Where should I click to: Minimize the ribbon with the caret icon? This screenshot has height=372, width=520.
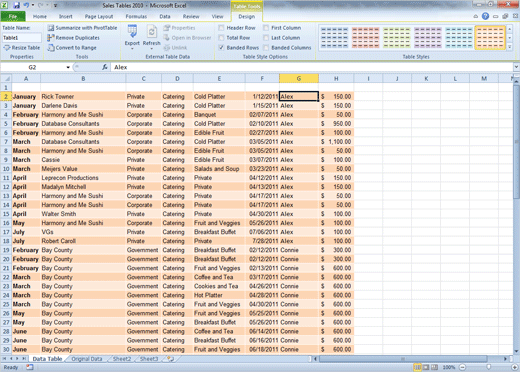476,16
